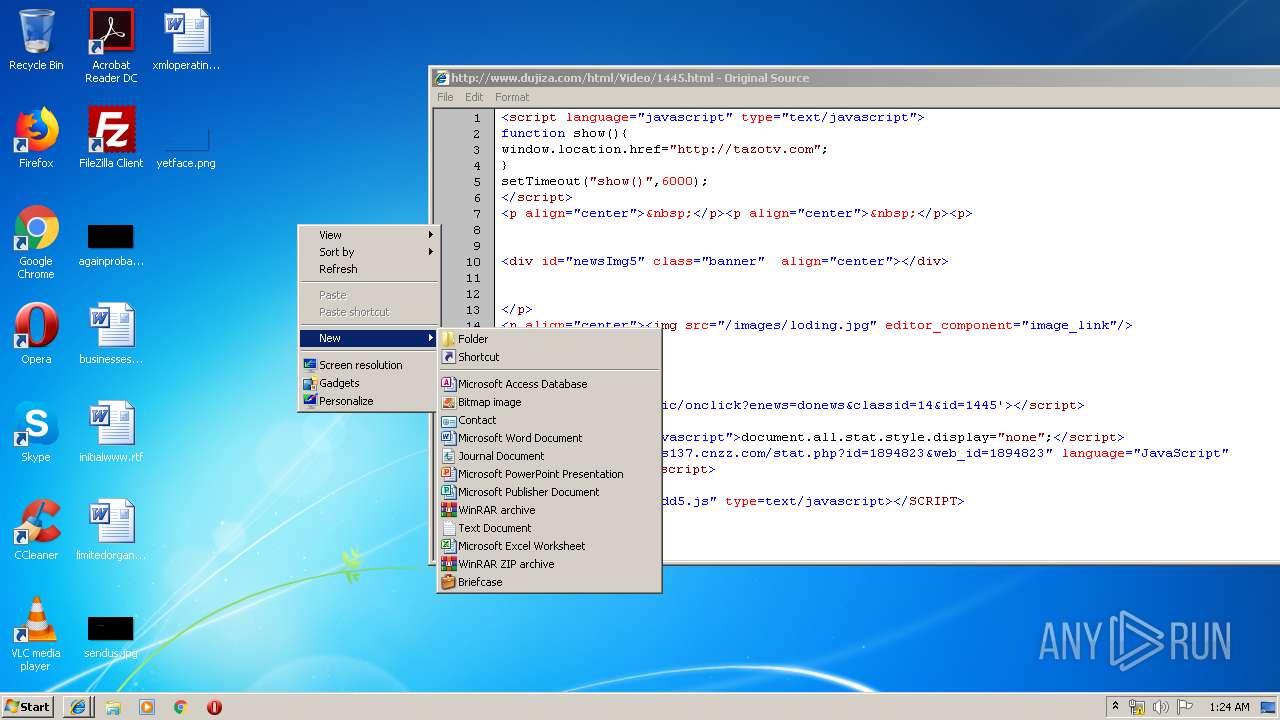Click the Chrome icon in the taskbar
1280x720 pixels.
pos(181,707)
